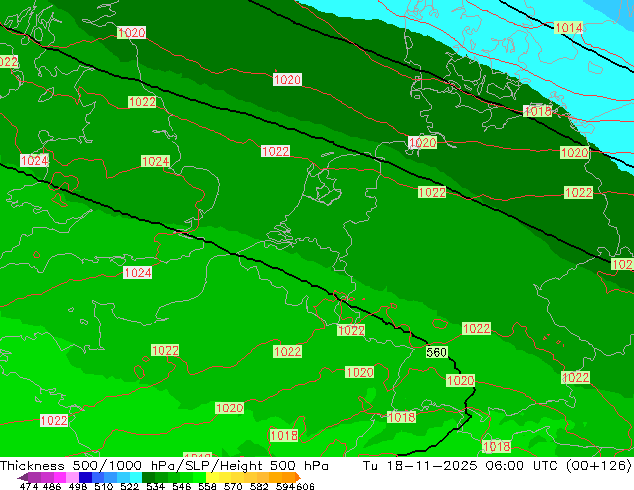Click the legend value 606

pyautogui.click(x=305, y=486)
